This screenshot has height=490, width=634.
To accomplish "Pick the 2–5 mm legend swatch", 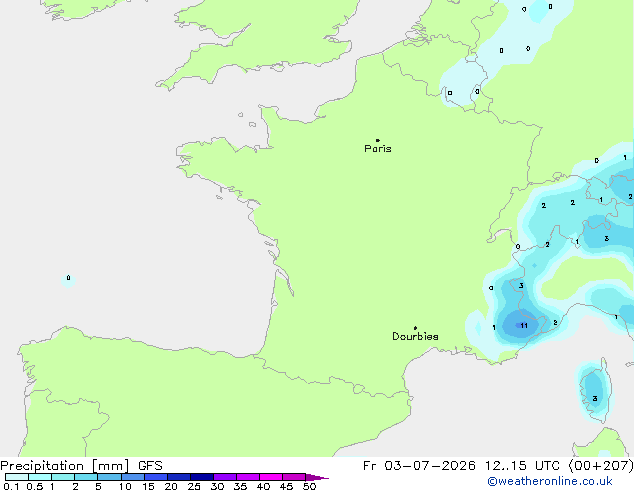I will pyautogui.click(x=86, y=477).
